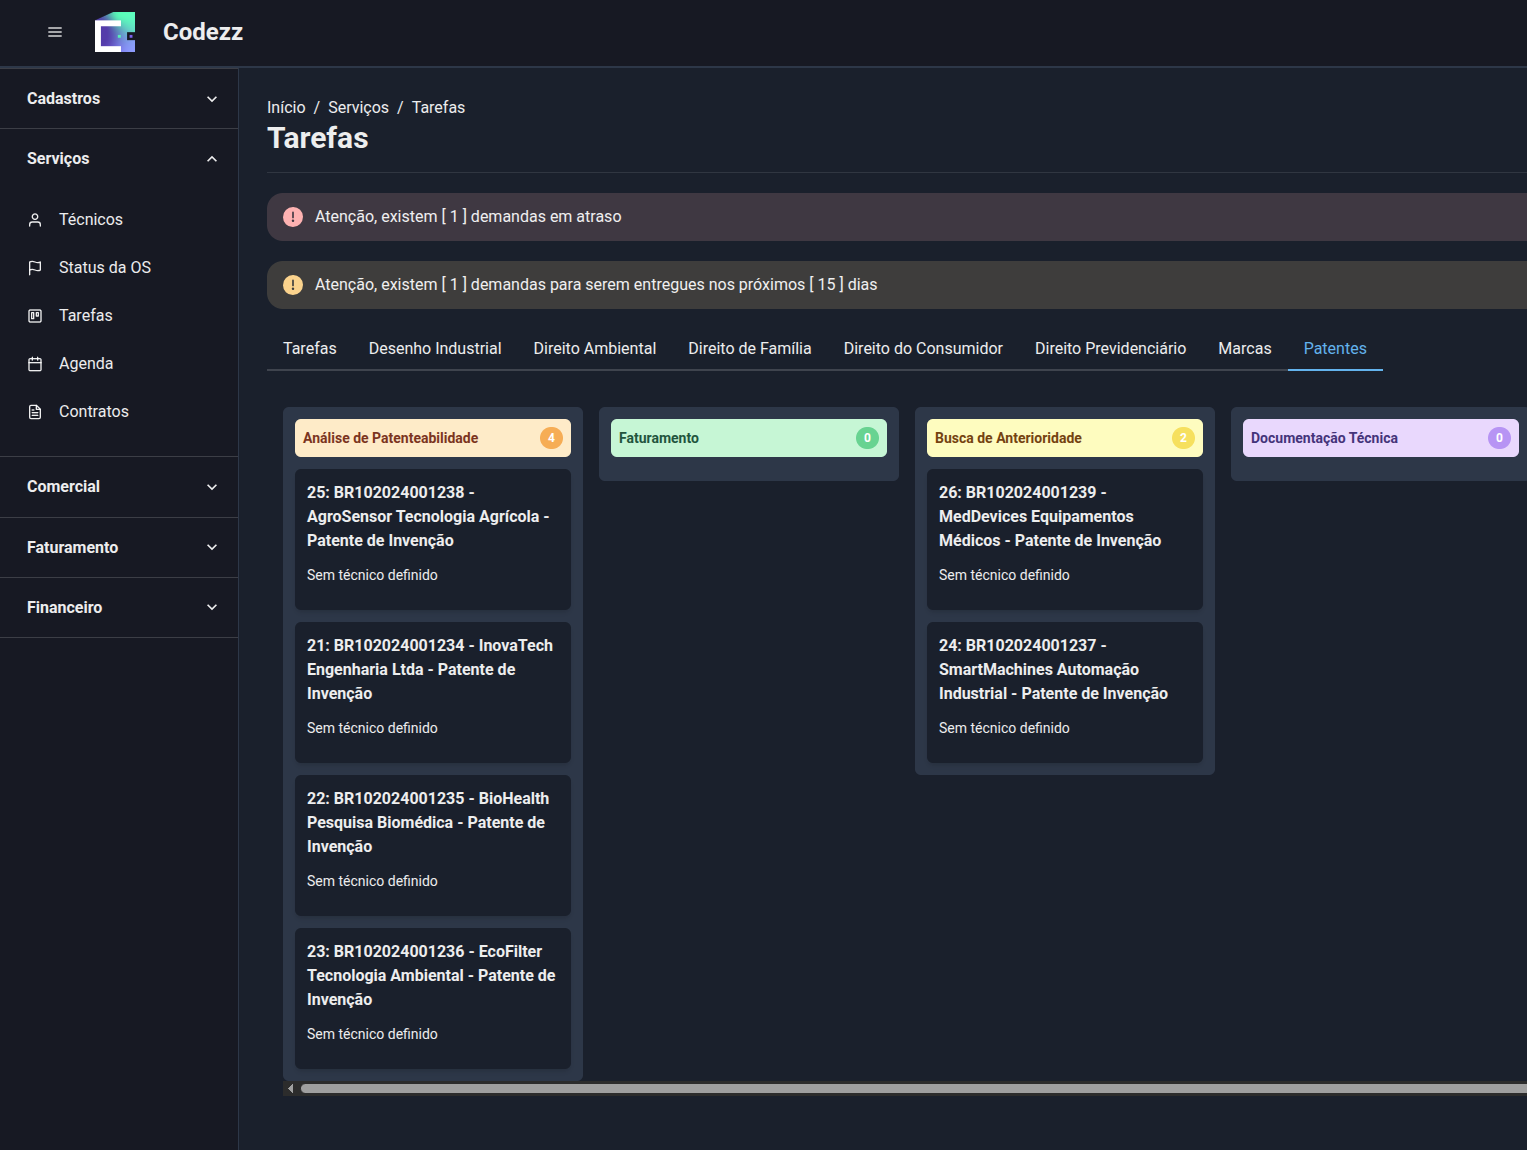
Task: Go to Início breadcrumb link
Action: [286, 107]
